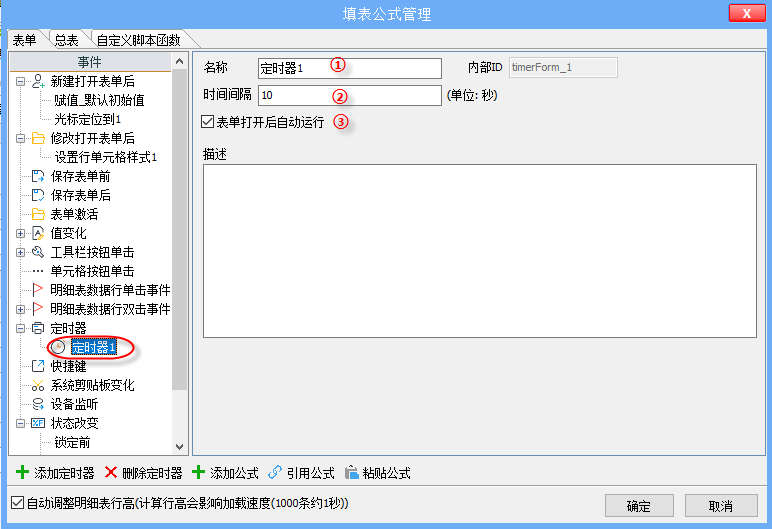Click the 单元格按钮单击 dots icon
772x529 pixels.
point(38,271)
